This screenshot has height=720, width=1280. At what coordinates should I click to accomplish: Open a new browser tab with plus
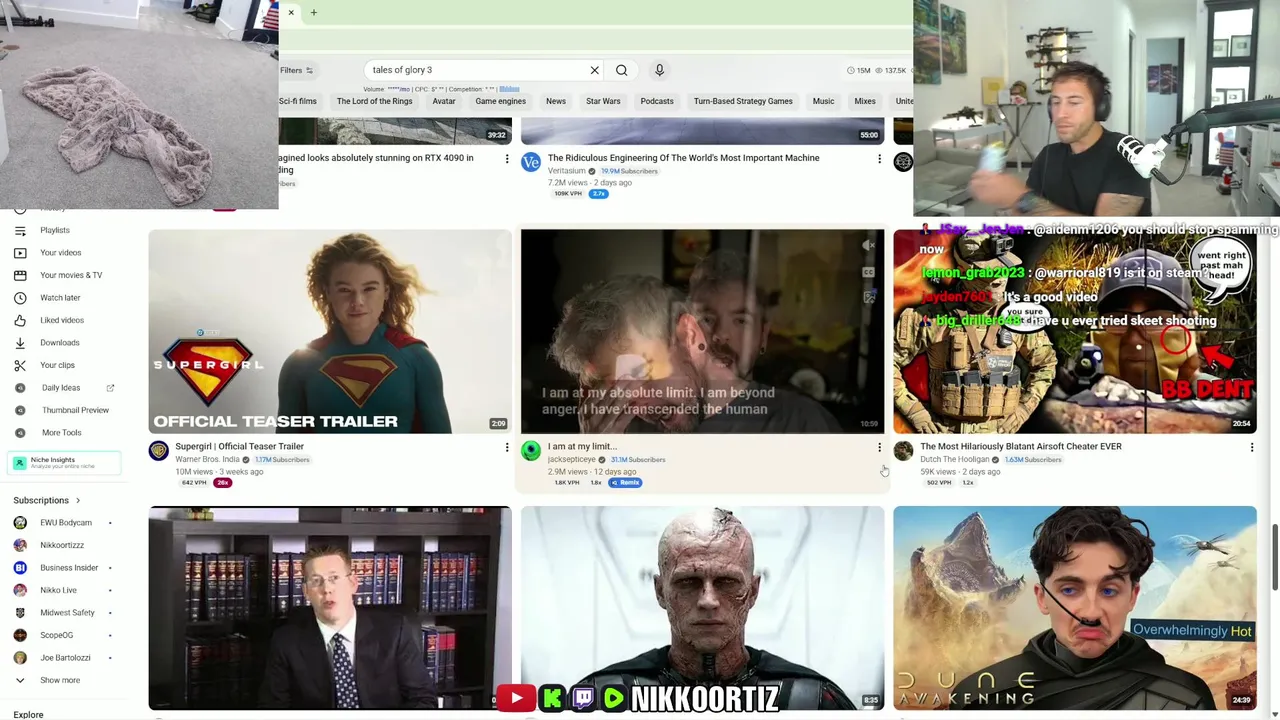[x=313, y=13]
